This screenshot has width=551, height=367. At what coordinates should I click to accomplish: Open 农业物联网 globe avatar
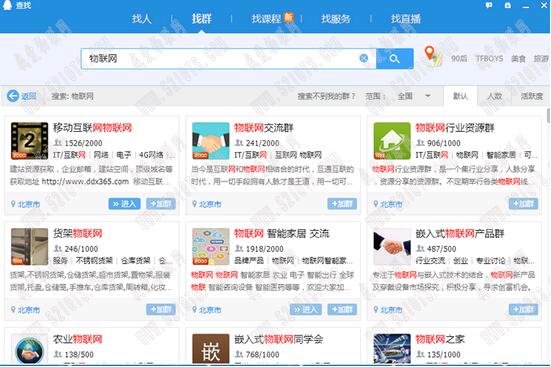[30, 349]
